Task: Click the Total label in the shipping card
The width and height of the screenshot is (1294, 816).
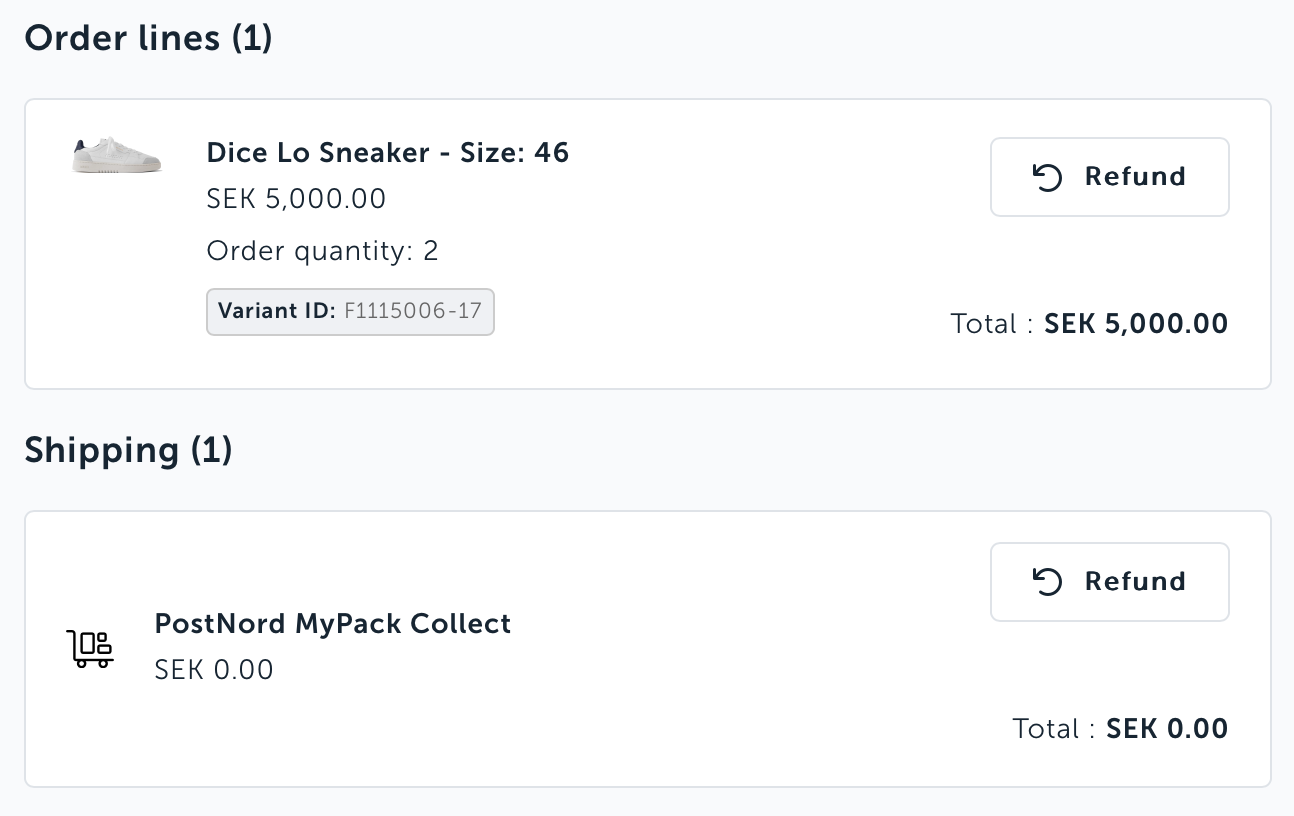Action: click(x=1046, y=729)
